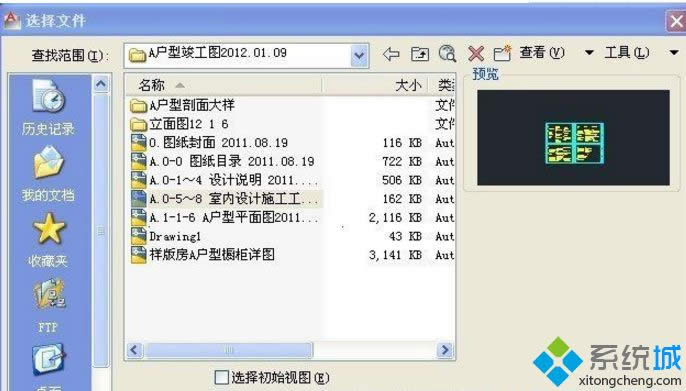
Task: Toggle the 选择初始视图 checkbox
Action: point(221,377)
